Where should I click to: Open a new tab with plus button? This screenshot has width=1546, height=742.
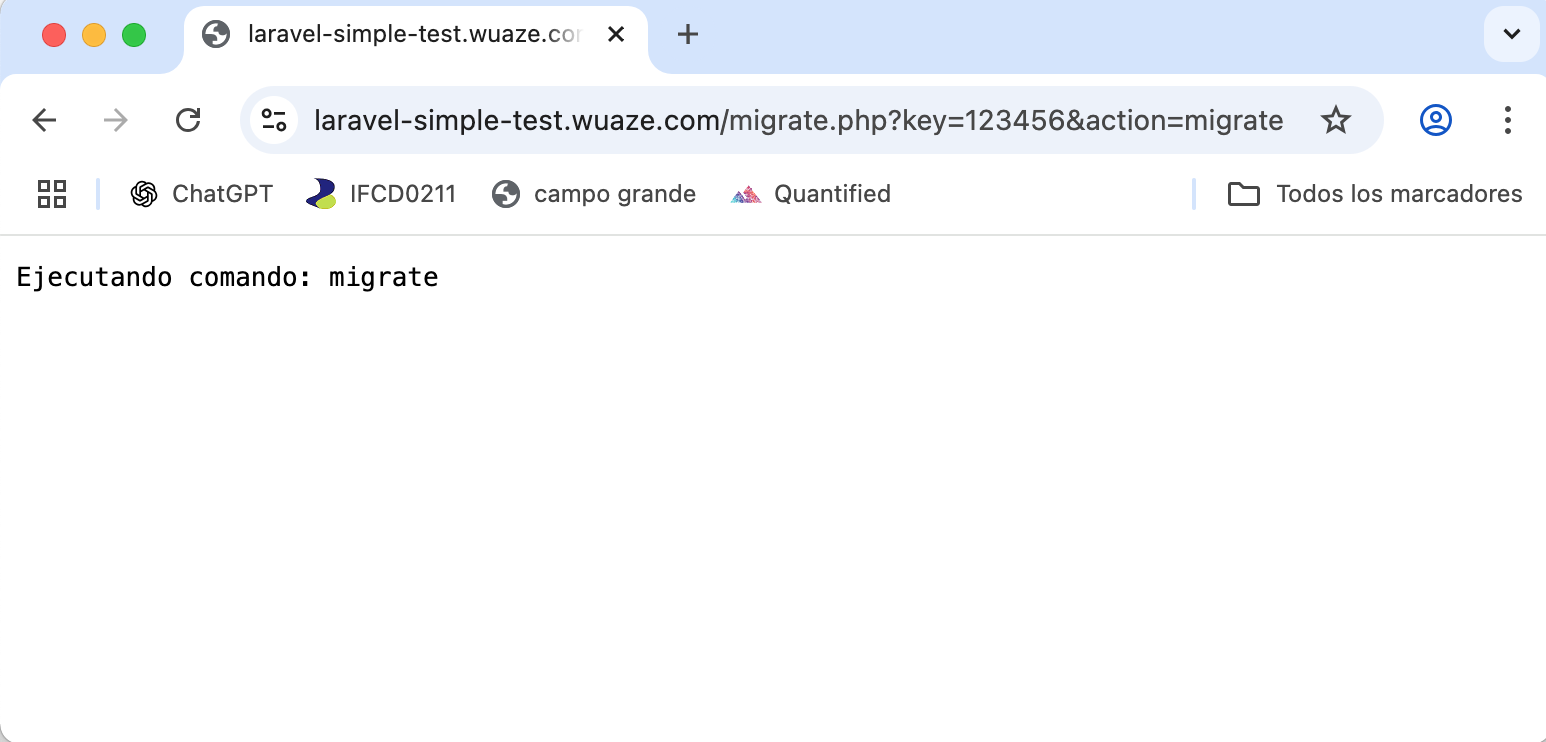click(x=687, y=35)
